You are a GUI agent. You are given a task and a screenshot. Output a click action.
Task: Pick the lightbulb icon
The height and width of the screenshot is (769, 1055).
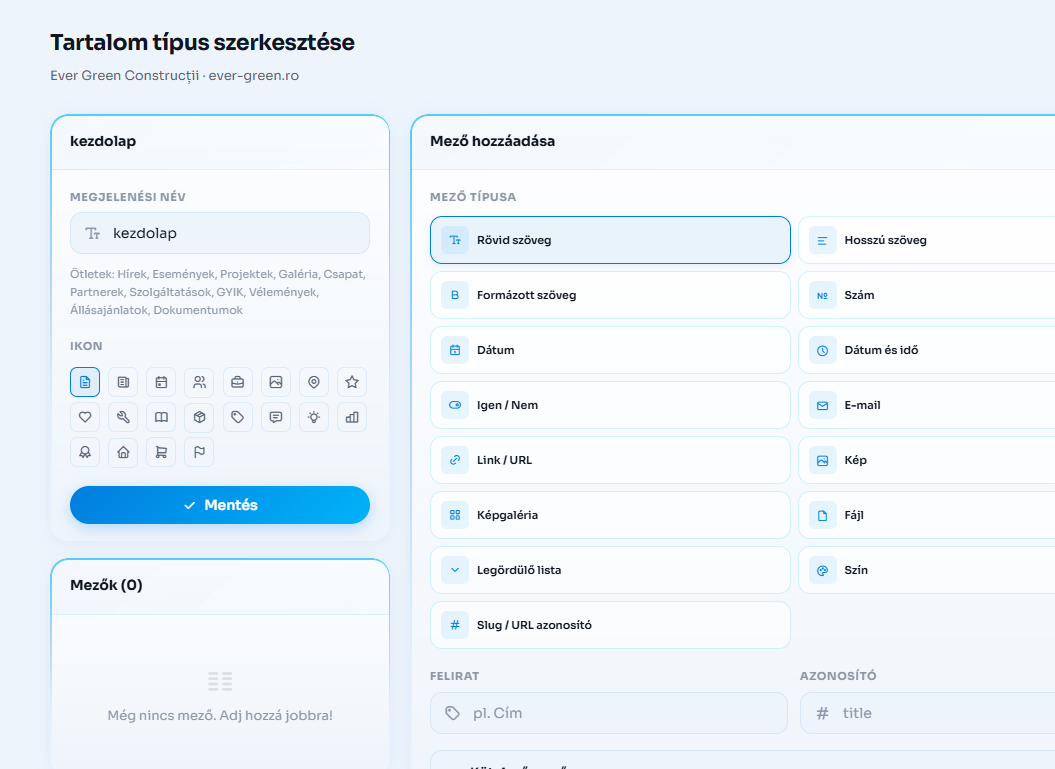(x=314, y=417)
